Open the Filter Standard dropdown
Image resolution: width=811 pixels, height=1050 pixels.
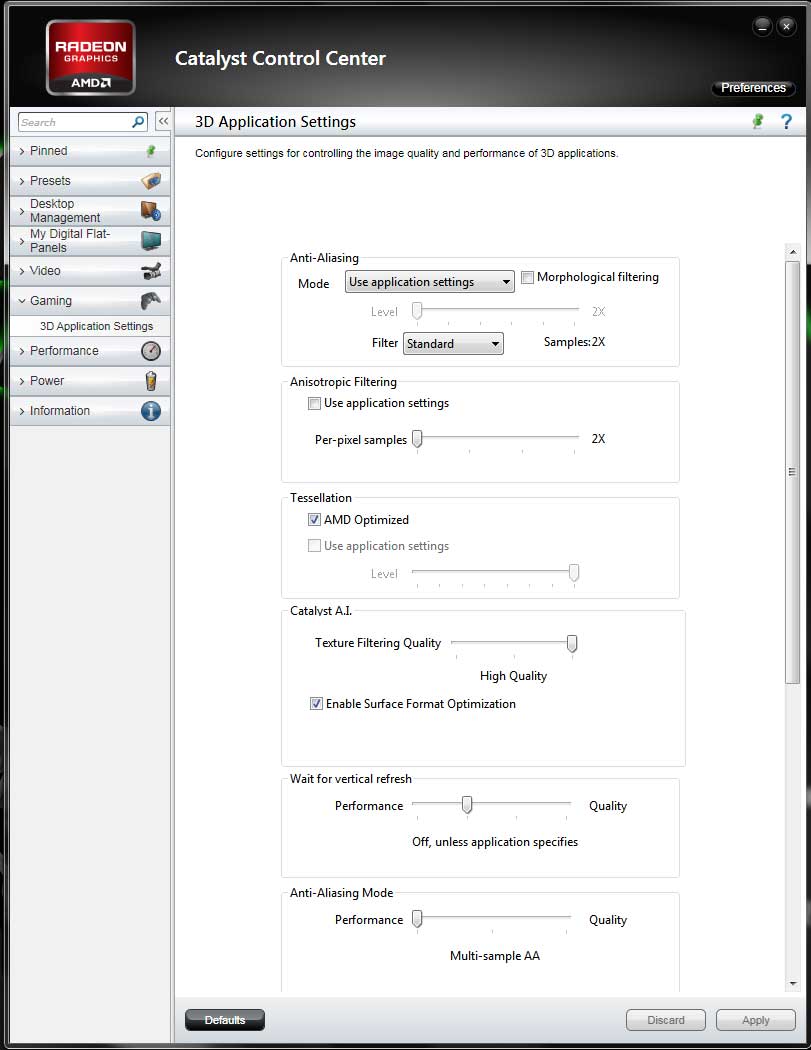[453, 344]
